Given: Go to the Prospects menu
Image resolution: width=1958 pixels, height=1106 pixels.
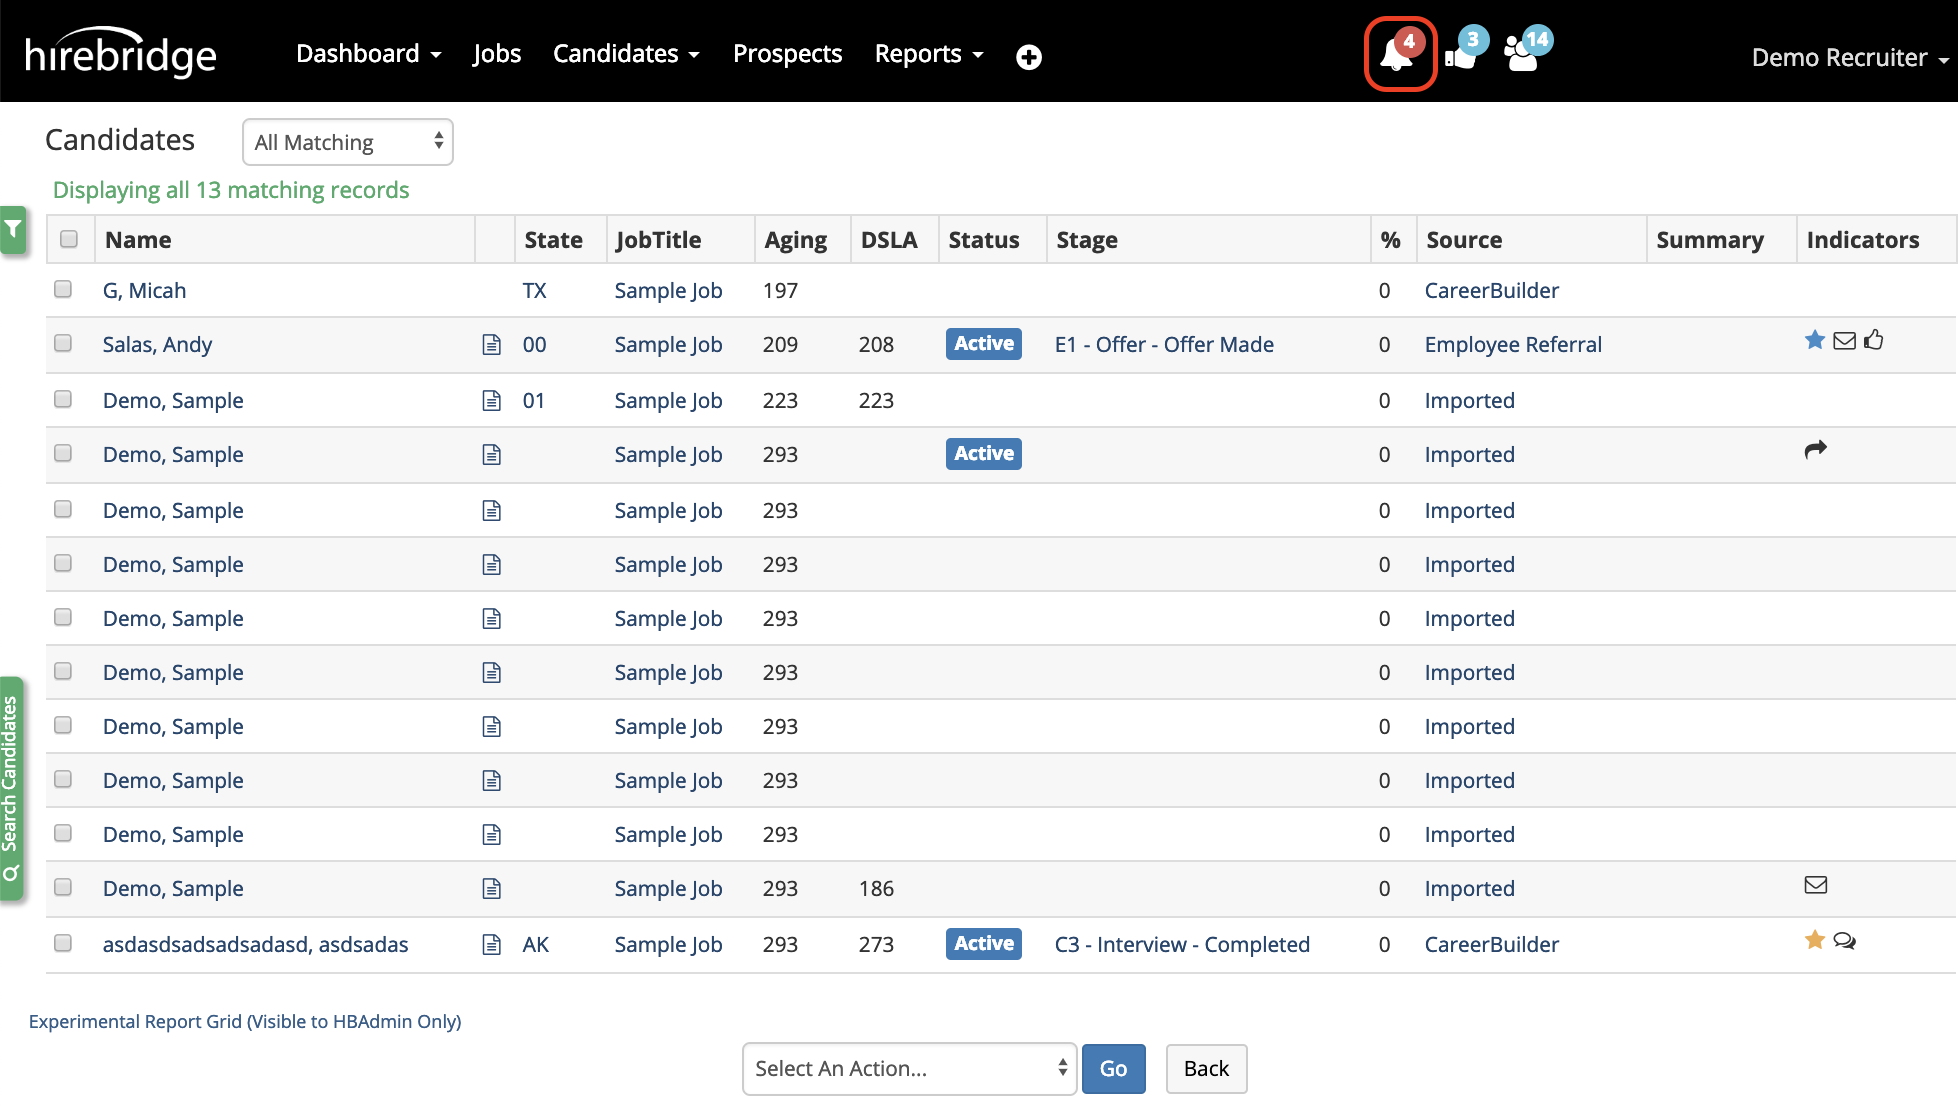Looking at the screenshot, I should [787, 54].
